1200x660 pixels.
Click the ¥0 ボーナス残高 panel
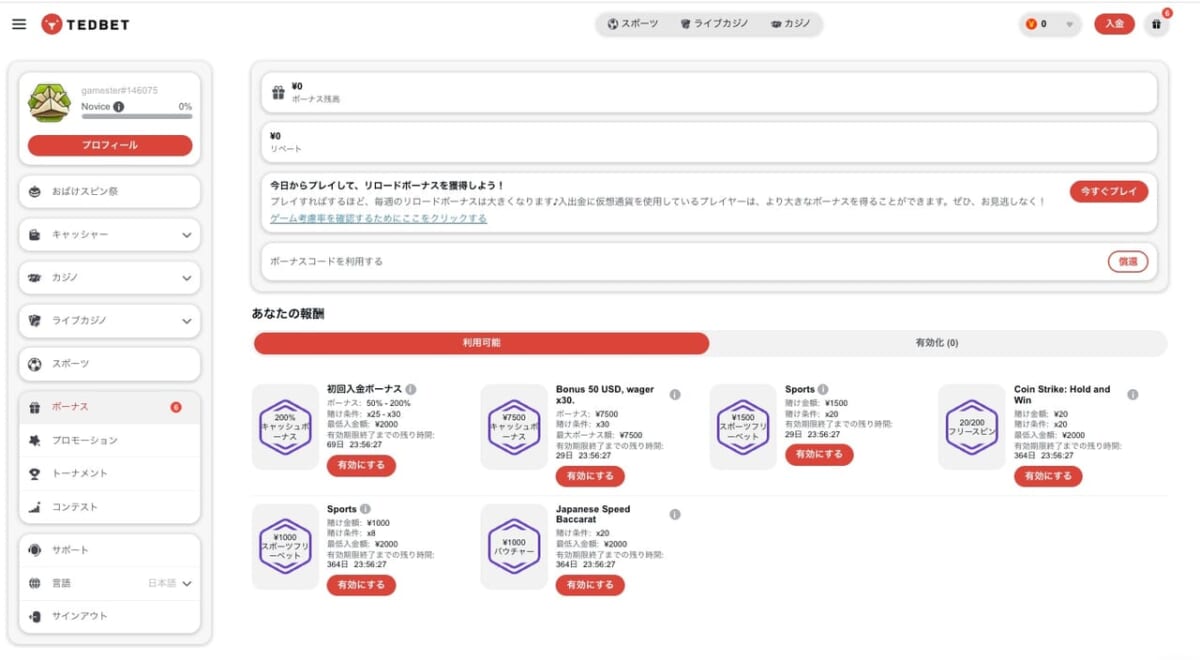click(x=709, y=92)
